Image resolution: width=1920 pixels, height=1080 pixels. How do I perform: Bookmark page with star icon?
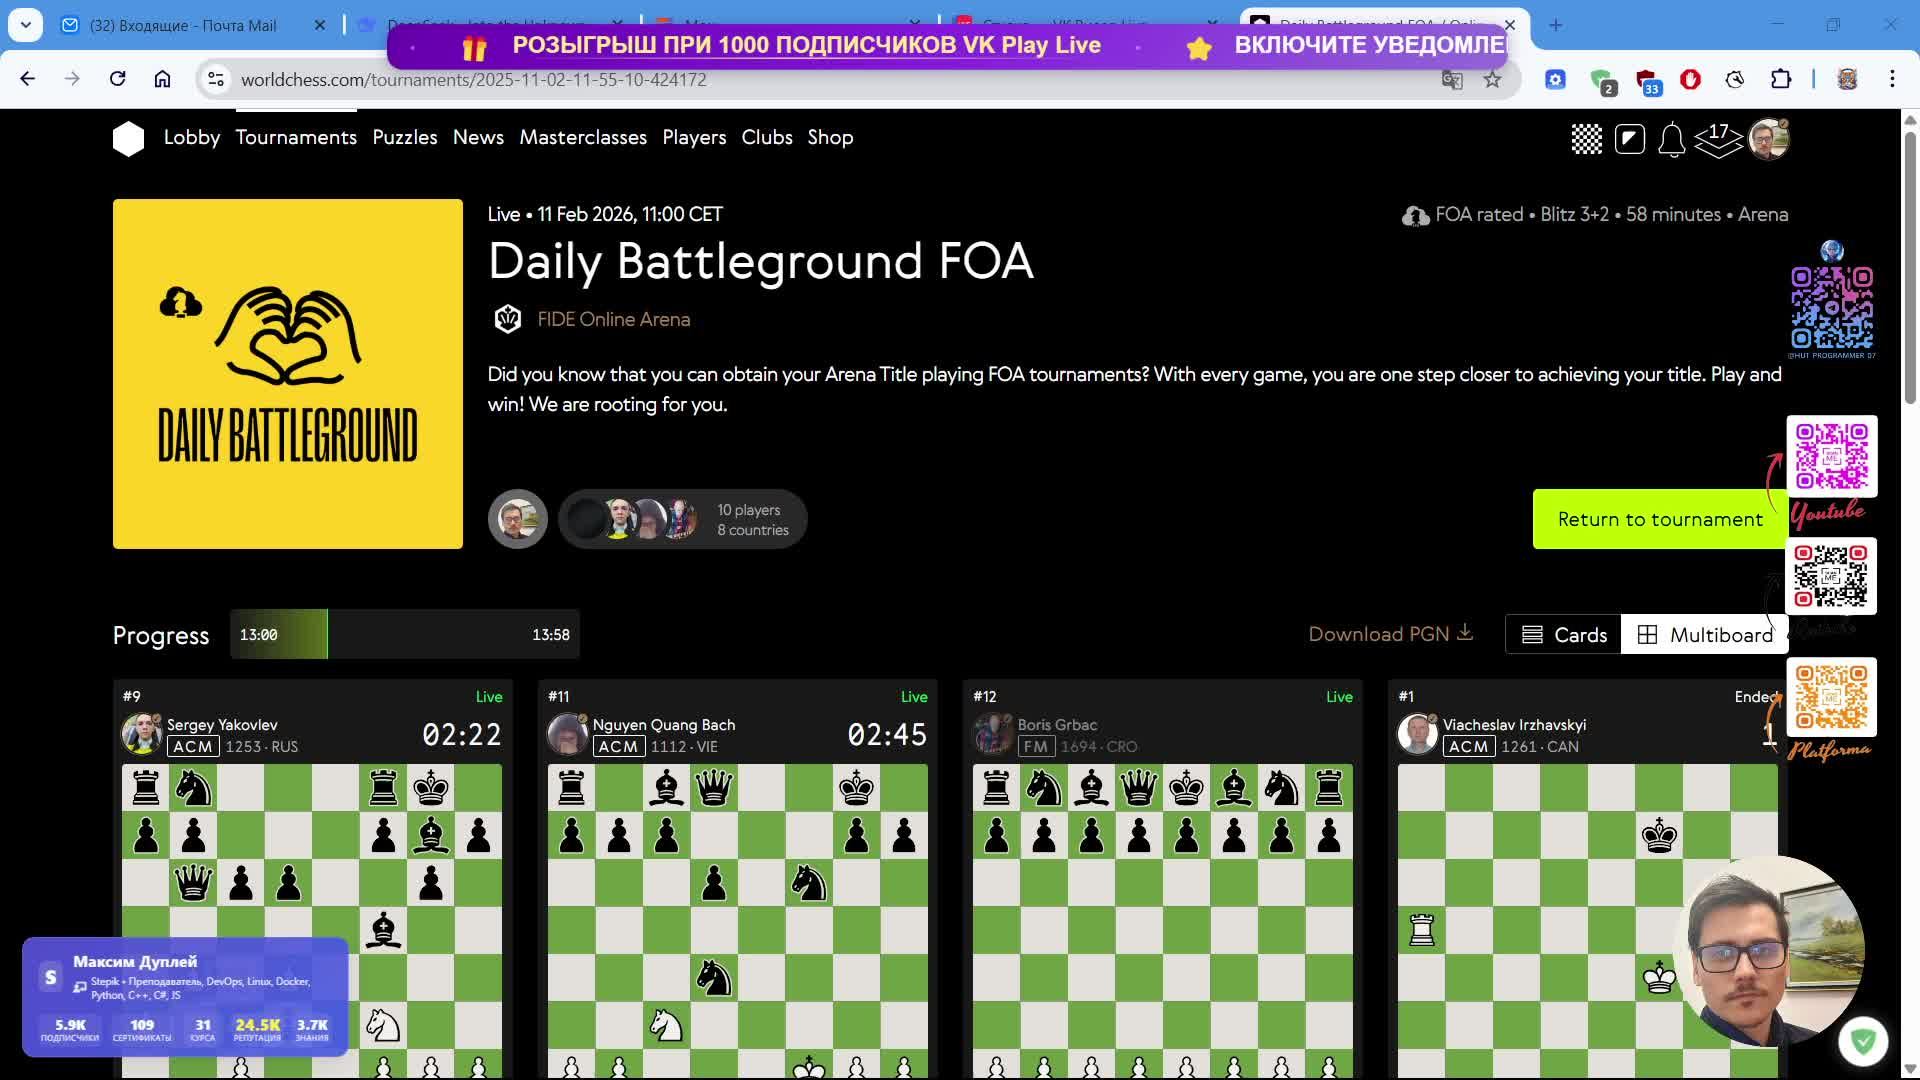coord(1492,80)
